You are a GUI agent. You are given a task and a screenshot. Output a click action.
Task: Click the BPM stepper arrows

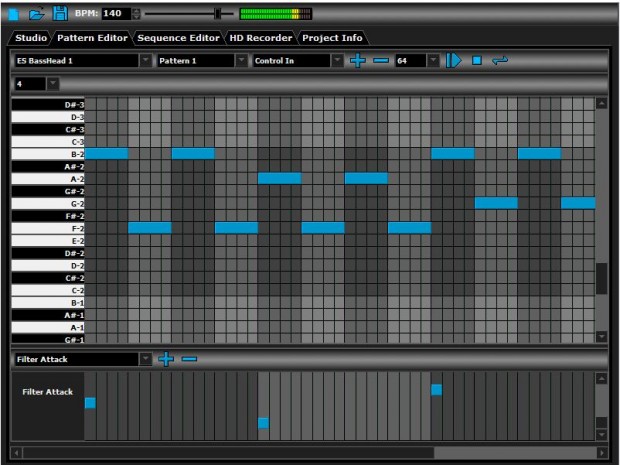point(136,14)
